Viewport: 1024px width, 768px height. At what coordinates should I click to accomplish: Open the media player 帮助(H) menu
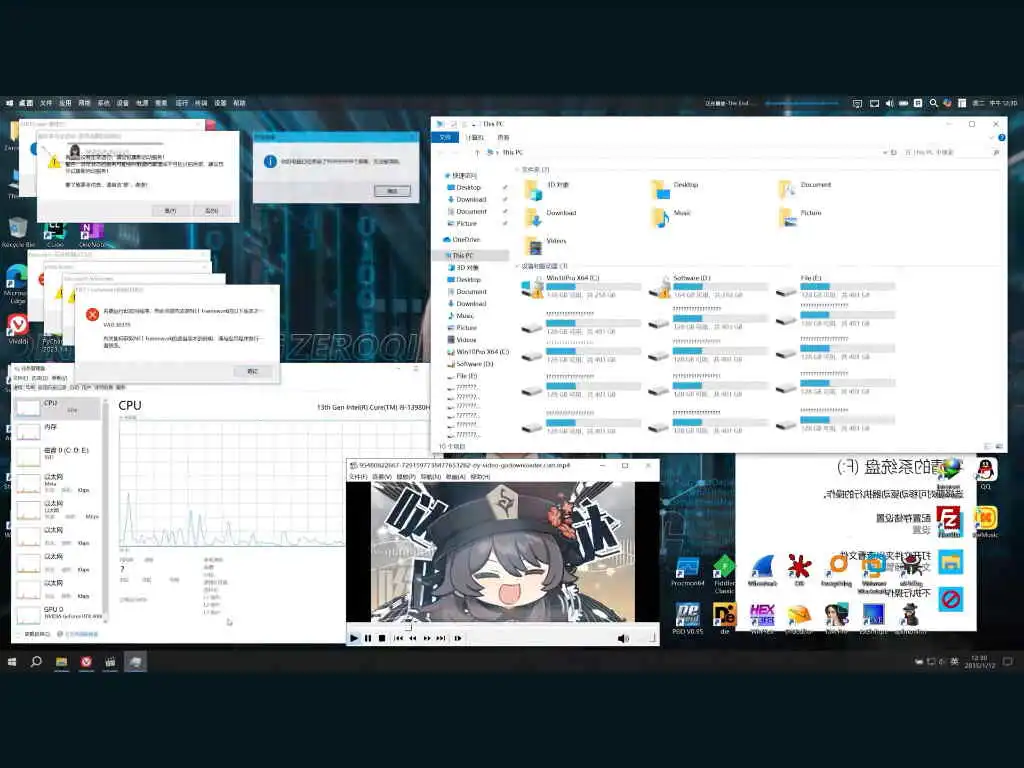coord(480,477)
